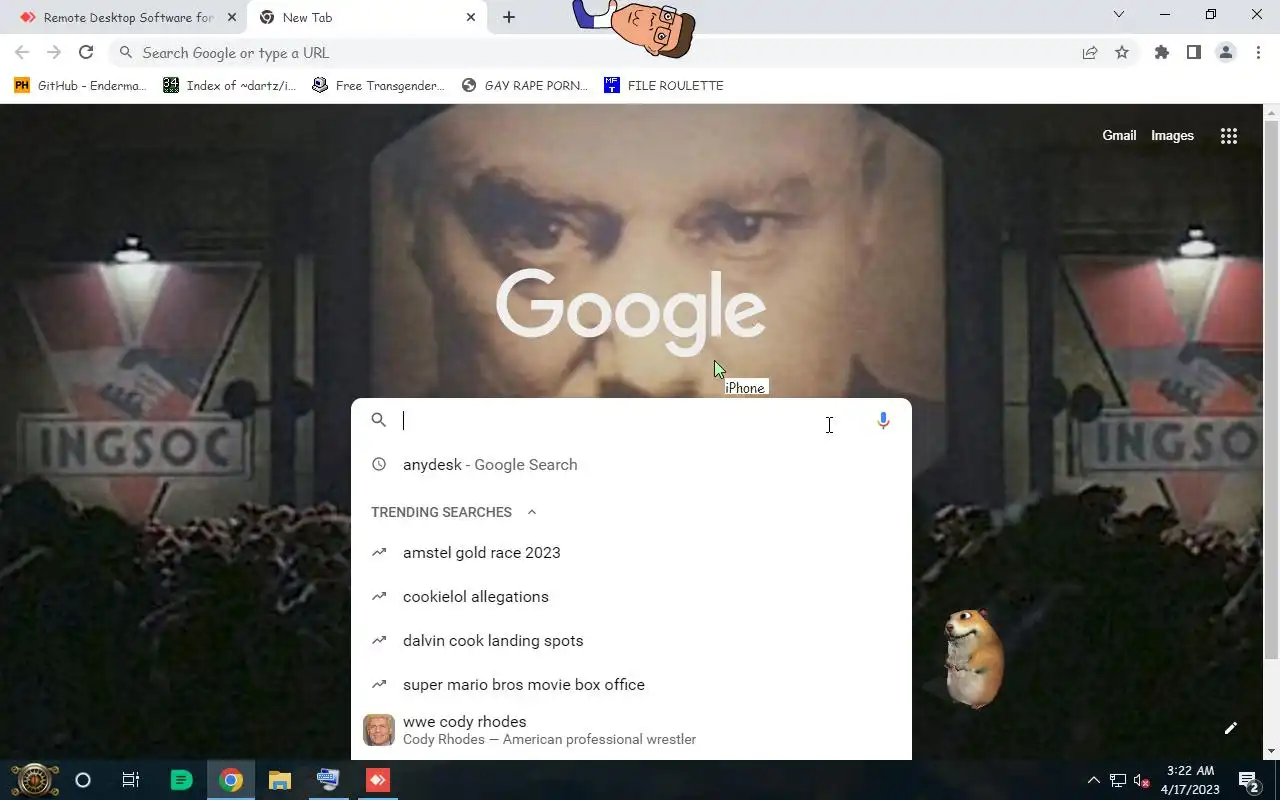Click the Cody Rhodes thumbnail photo

point(379,730)
